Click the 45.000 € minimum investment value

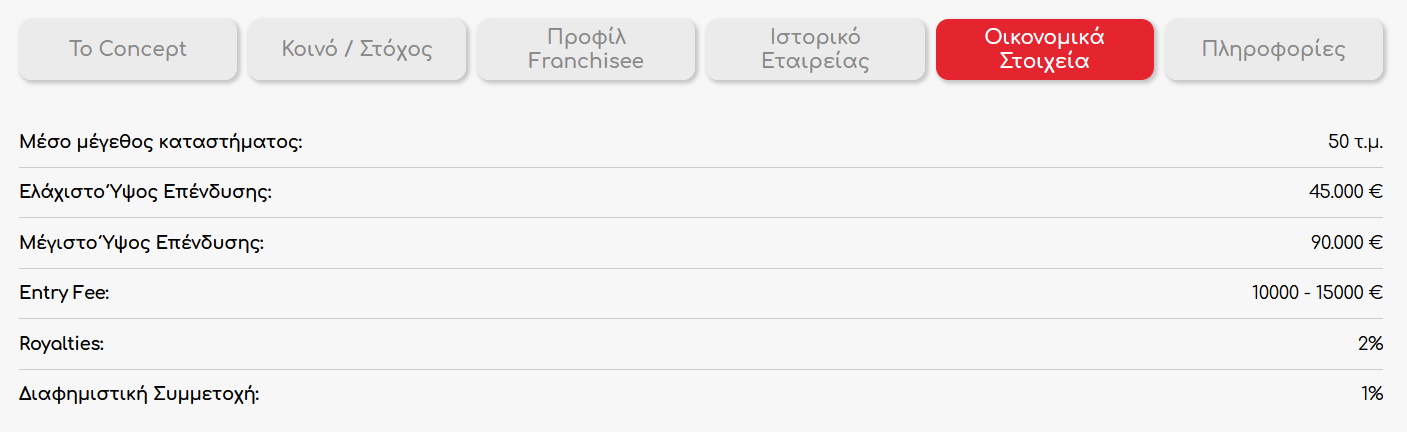point(1345,192)
